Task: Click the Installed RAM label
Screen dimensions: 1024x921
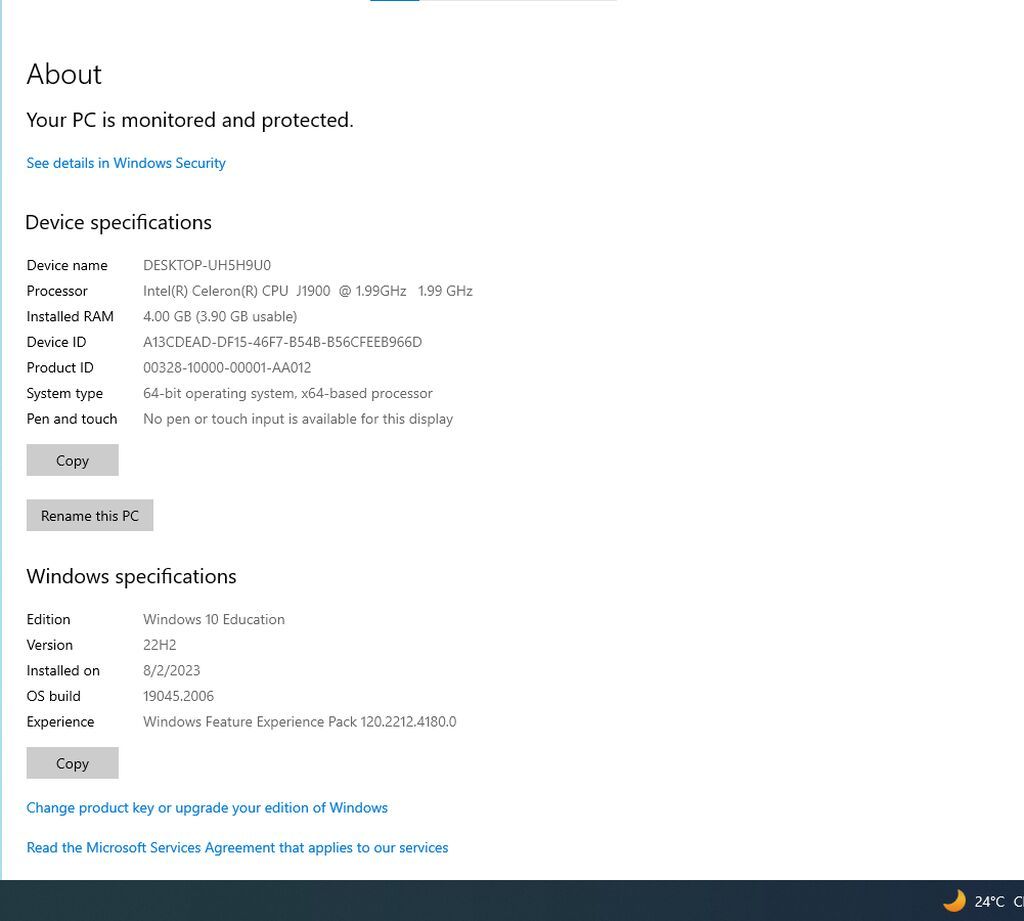Action: pyautogui.click(x=70, y=316)
